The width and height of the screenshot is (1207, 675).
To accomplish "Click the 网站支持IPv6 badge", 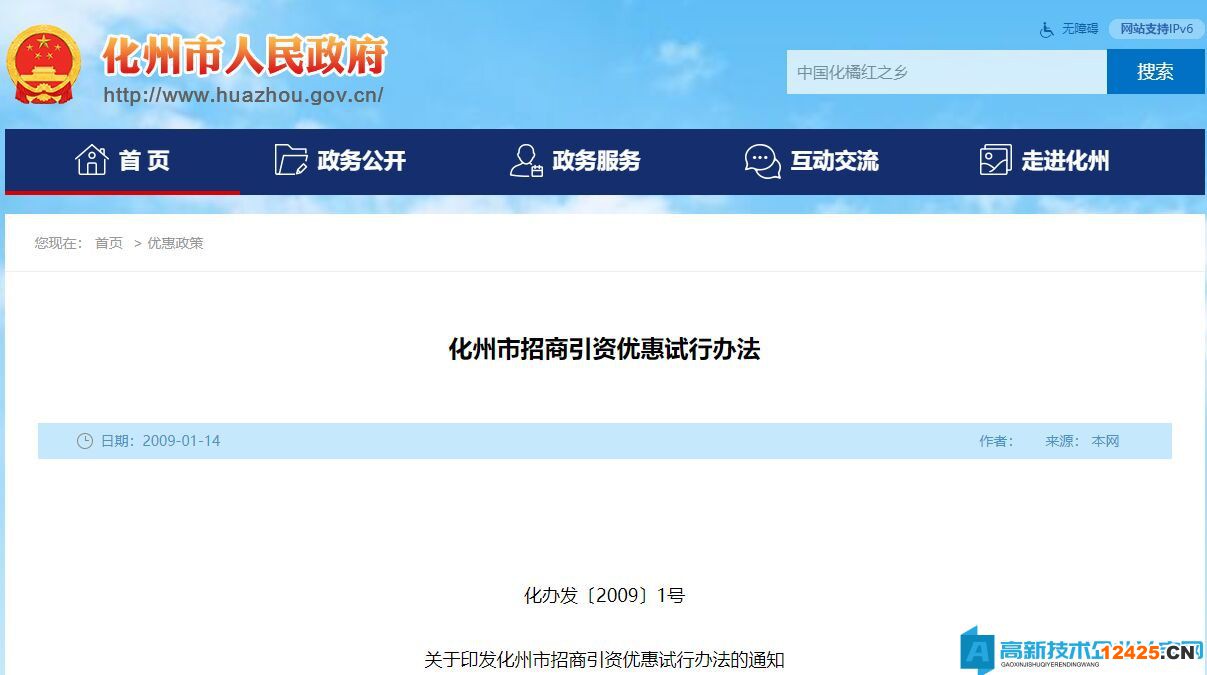I will (x=1156, y=29).
